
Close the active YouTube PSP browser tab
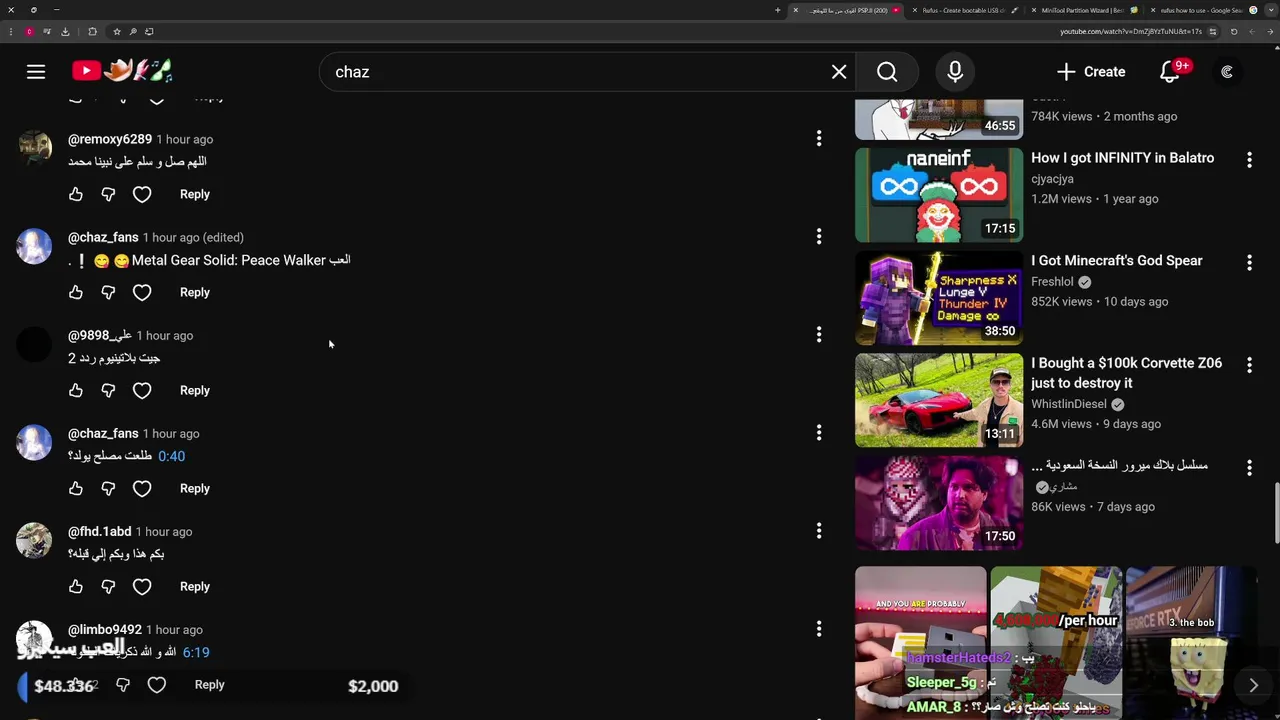[x=796, y=10]
